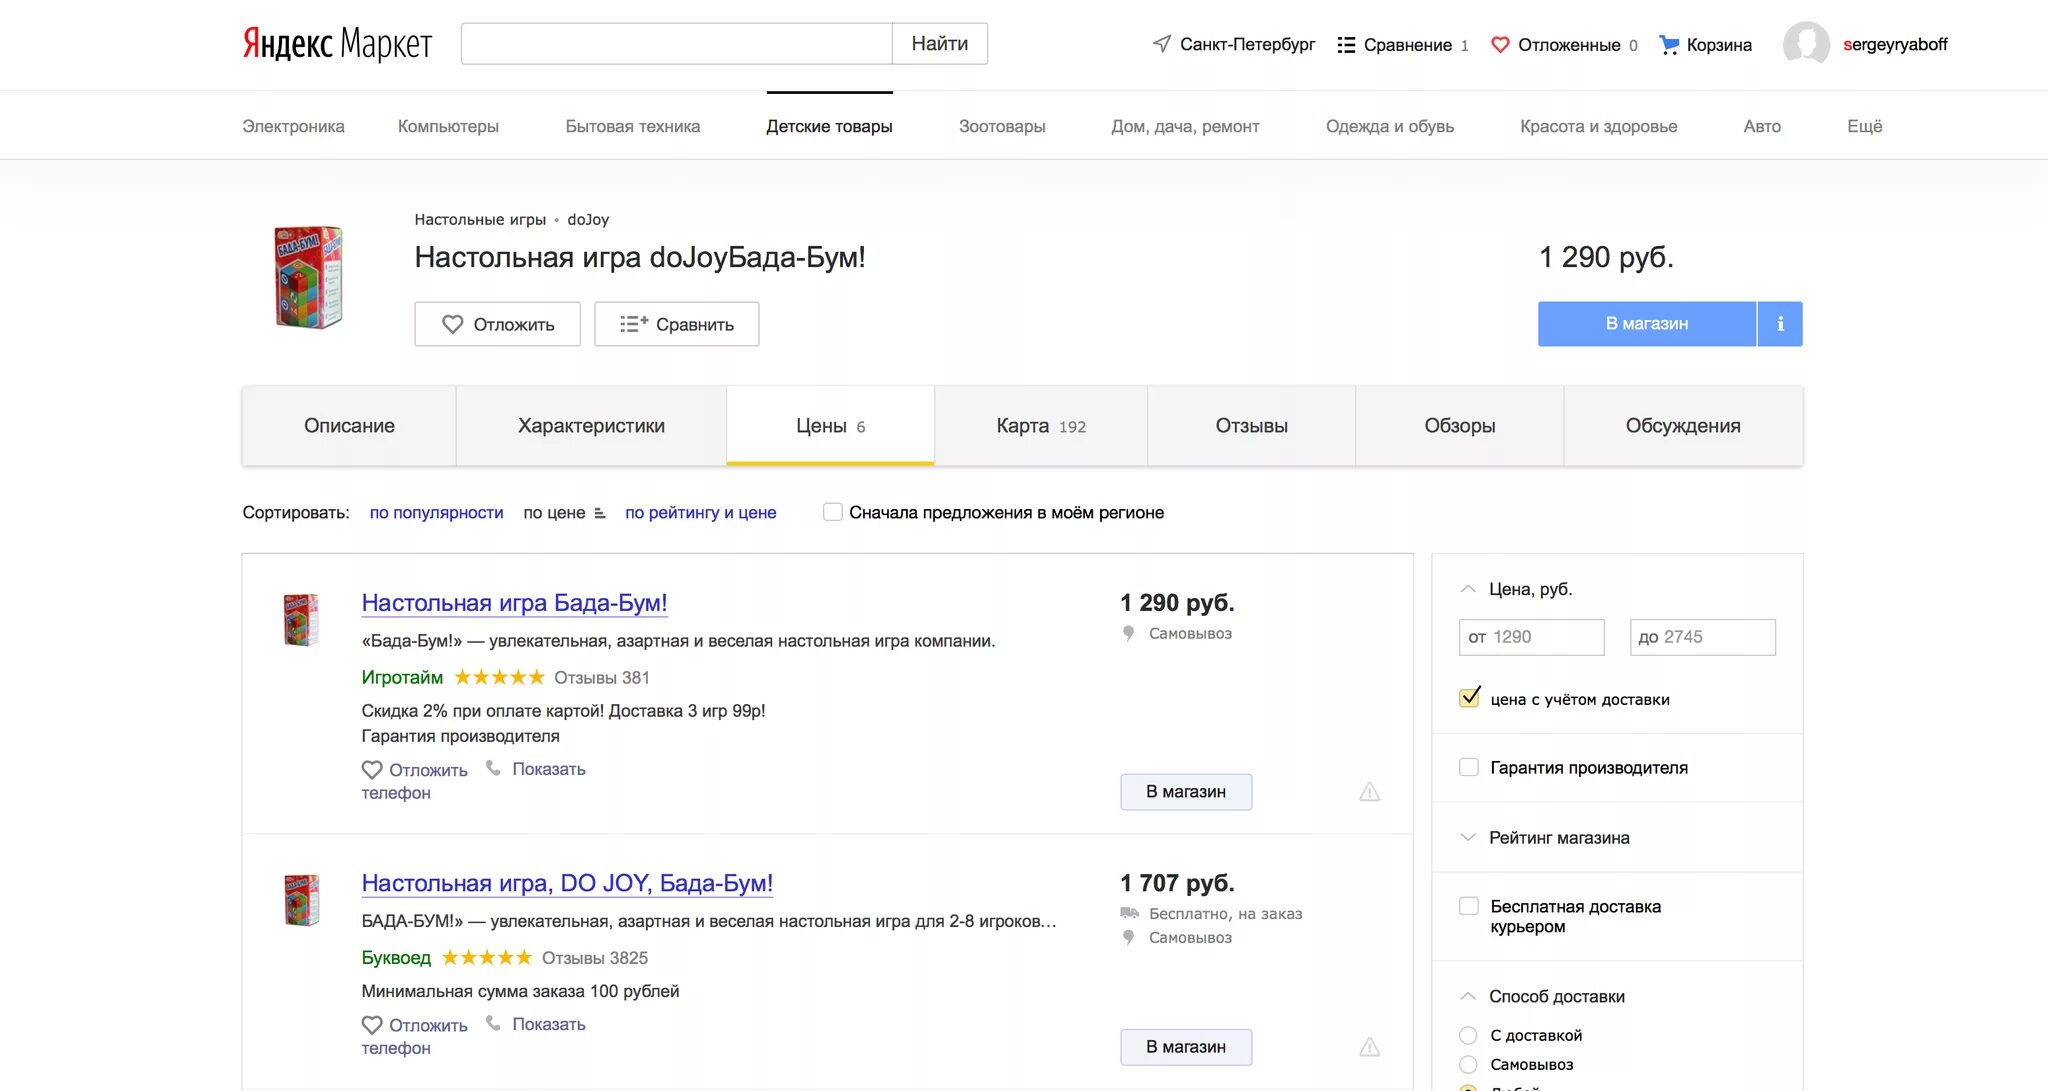Click the info 'i' button beside В магазин
This screenshot has width=2048, height=1091.
tap(1780, 324)
